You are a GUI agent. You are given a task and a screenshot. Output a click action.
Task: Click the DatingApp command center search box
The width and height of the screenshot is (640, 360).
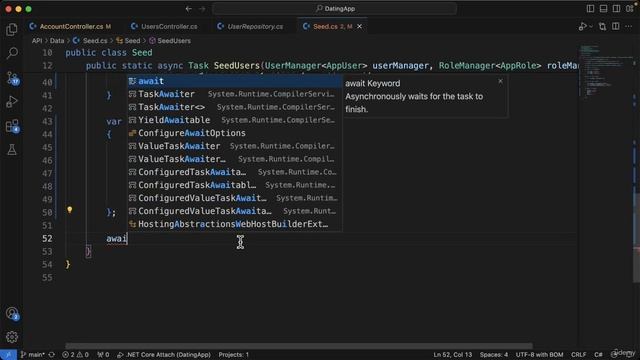[x=335, y=9]
